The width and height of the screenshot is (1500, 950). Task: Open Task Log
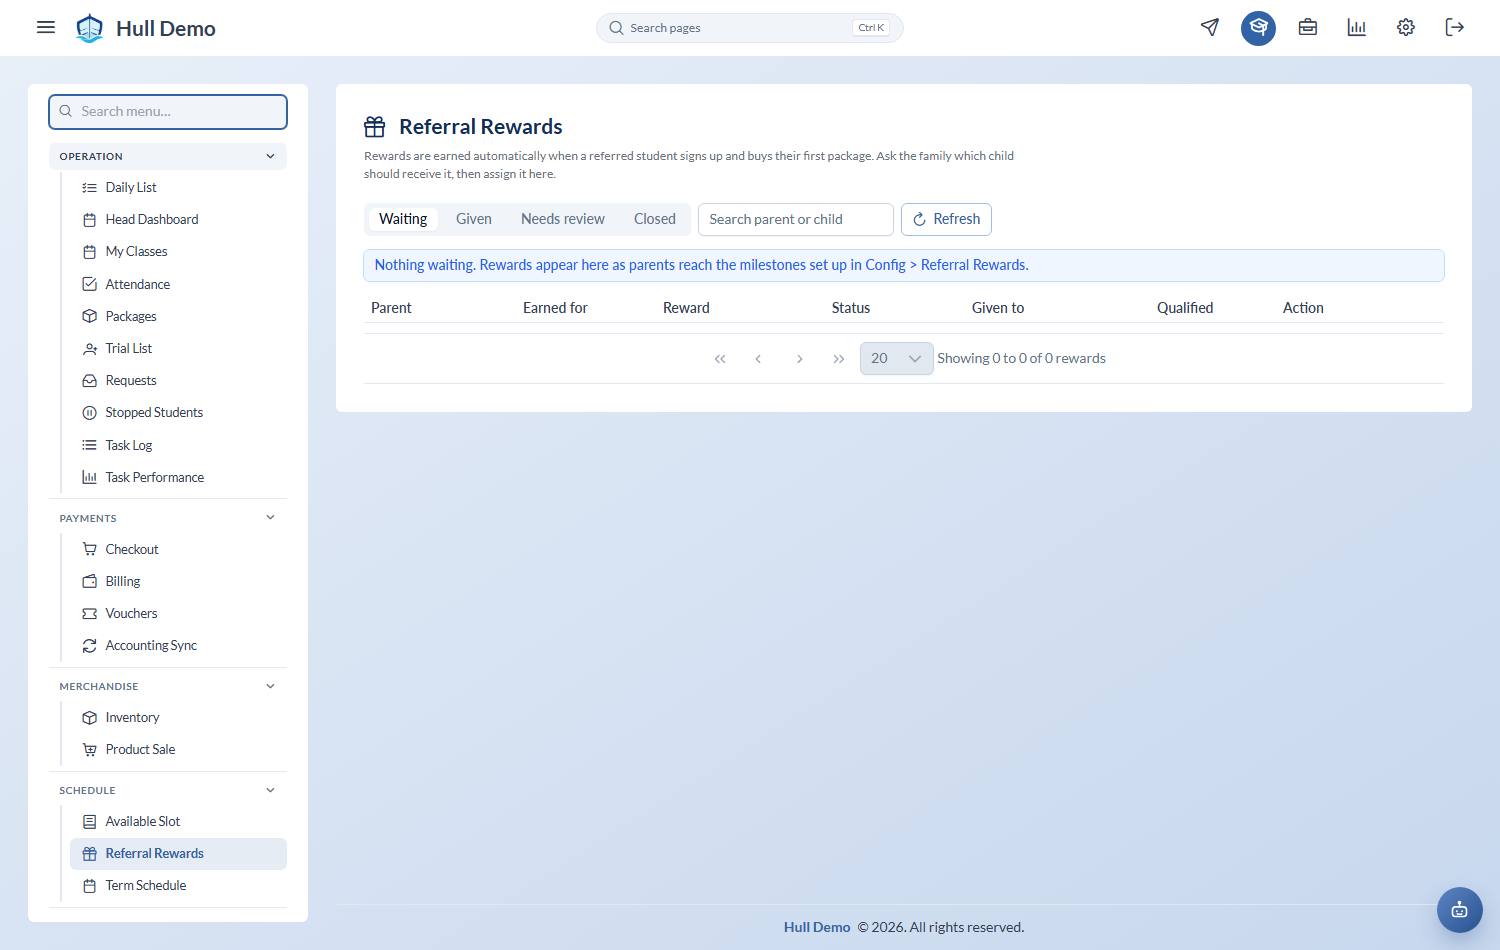178,445
